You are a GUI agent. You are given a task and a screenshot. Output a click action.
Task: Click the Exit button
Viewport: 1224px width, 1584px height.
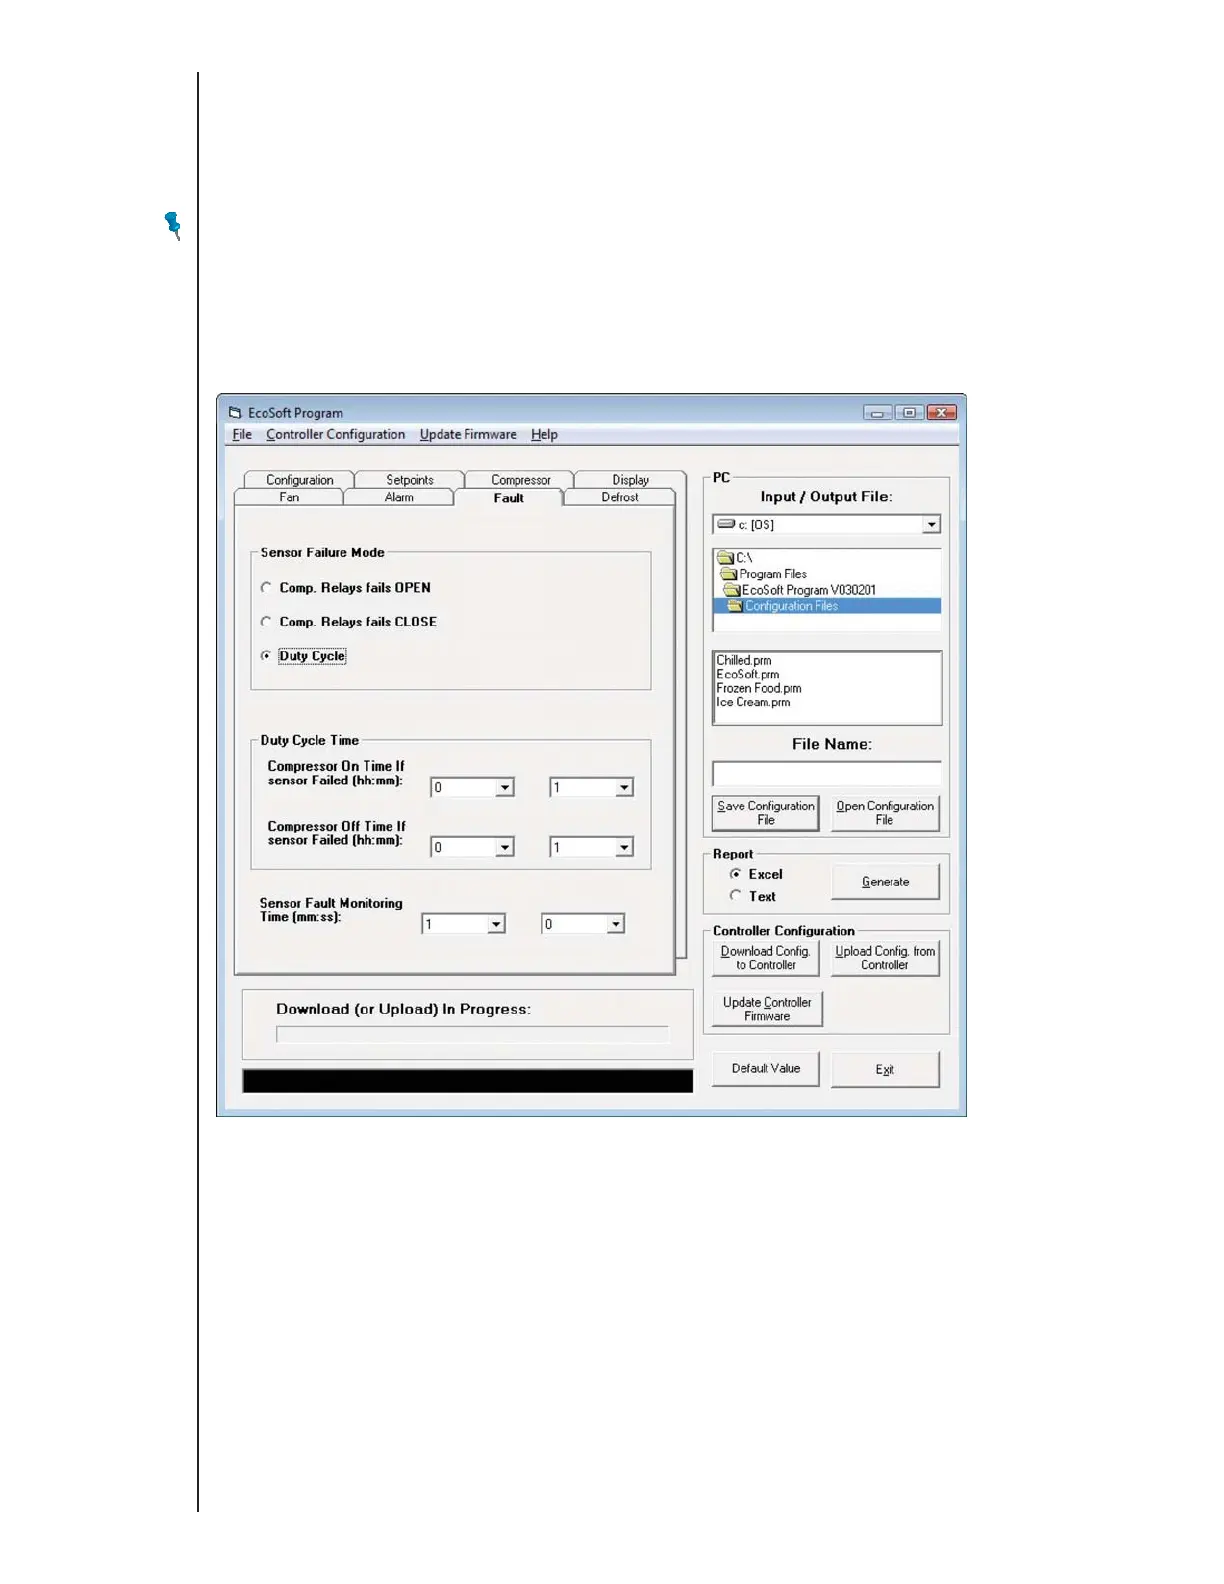(885, 1069)
